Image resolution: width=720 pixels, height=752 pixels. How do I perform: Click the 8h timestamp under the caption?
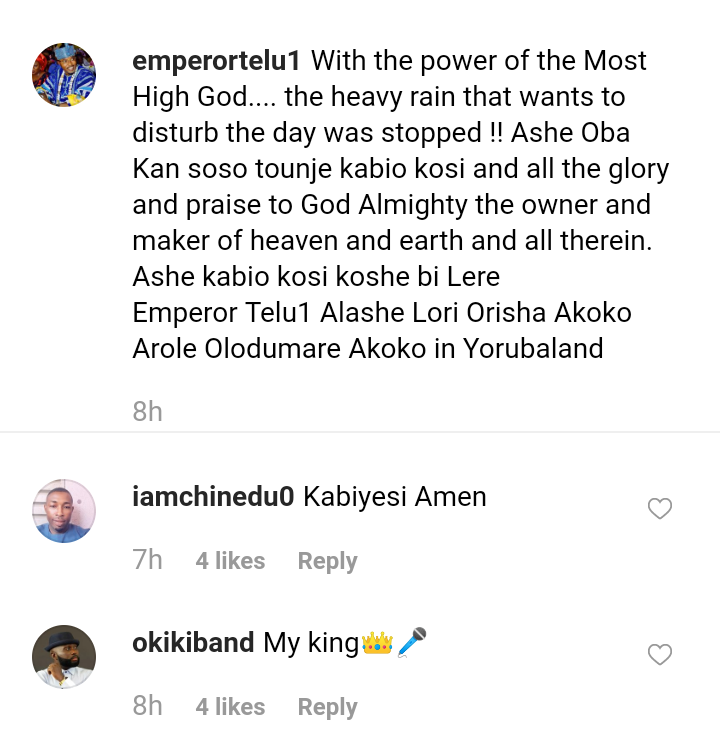147,411
